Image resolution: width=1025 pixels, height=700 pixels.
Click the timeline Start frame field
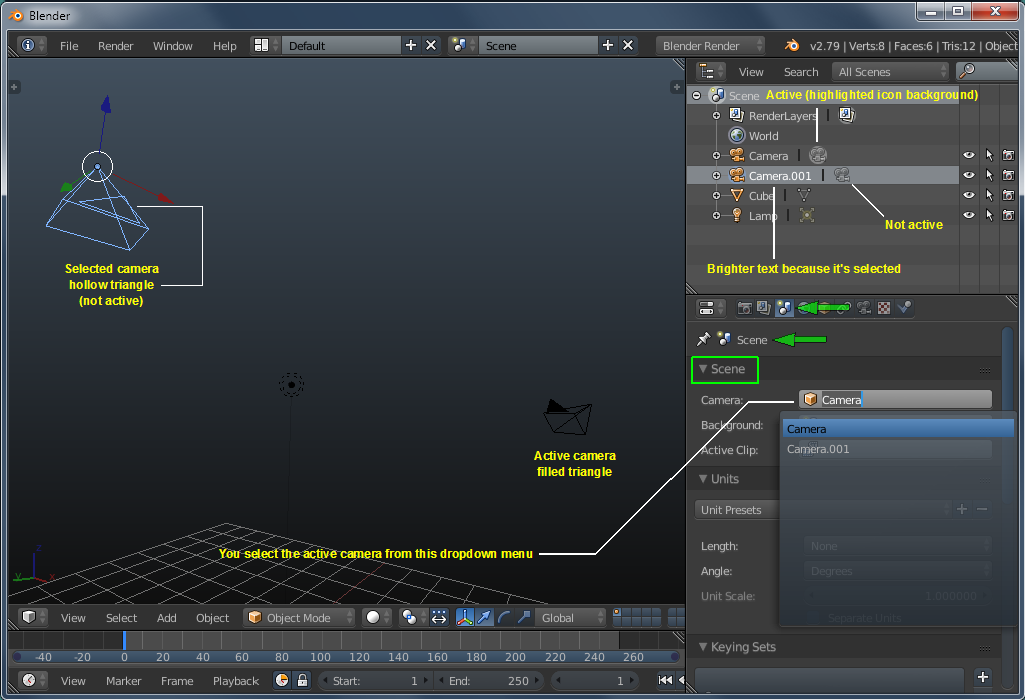pyautogui.click(x=375, y=680)
